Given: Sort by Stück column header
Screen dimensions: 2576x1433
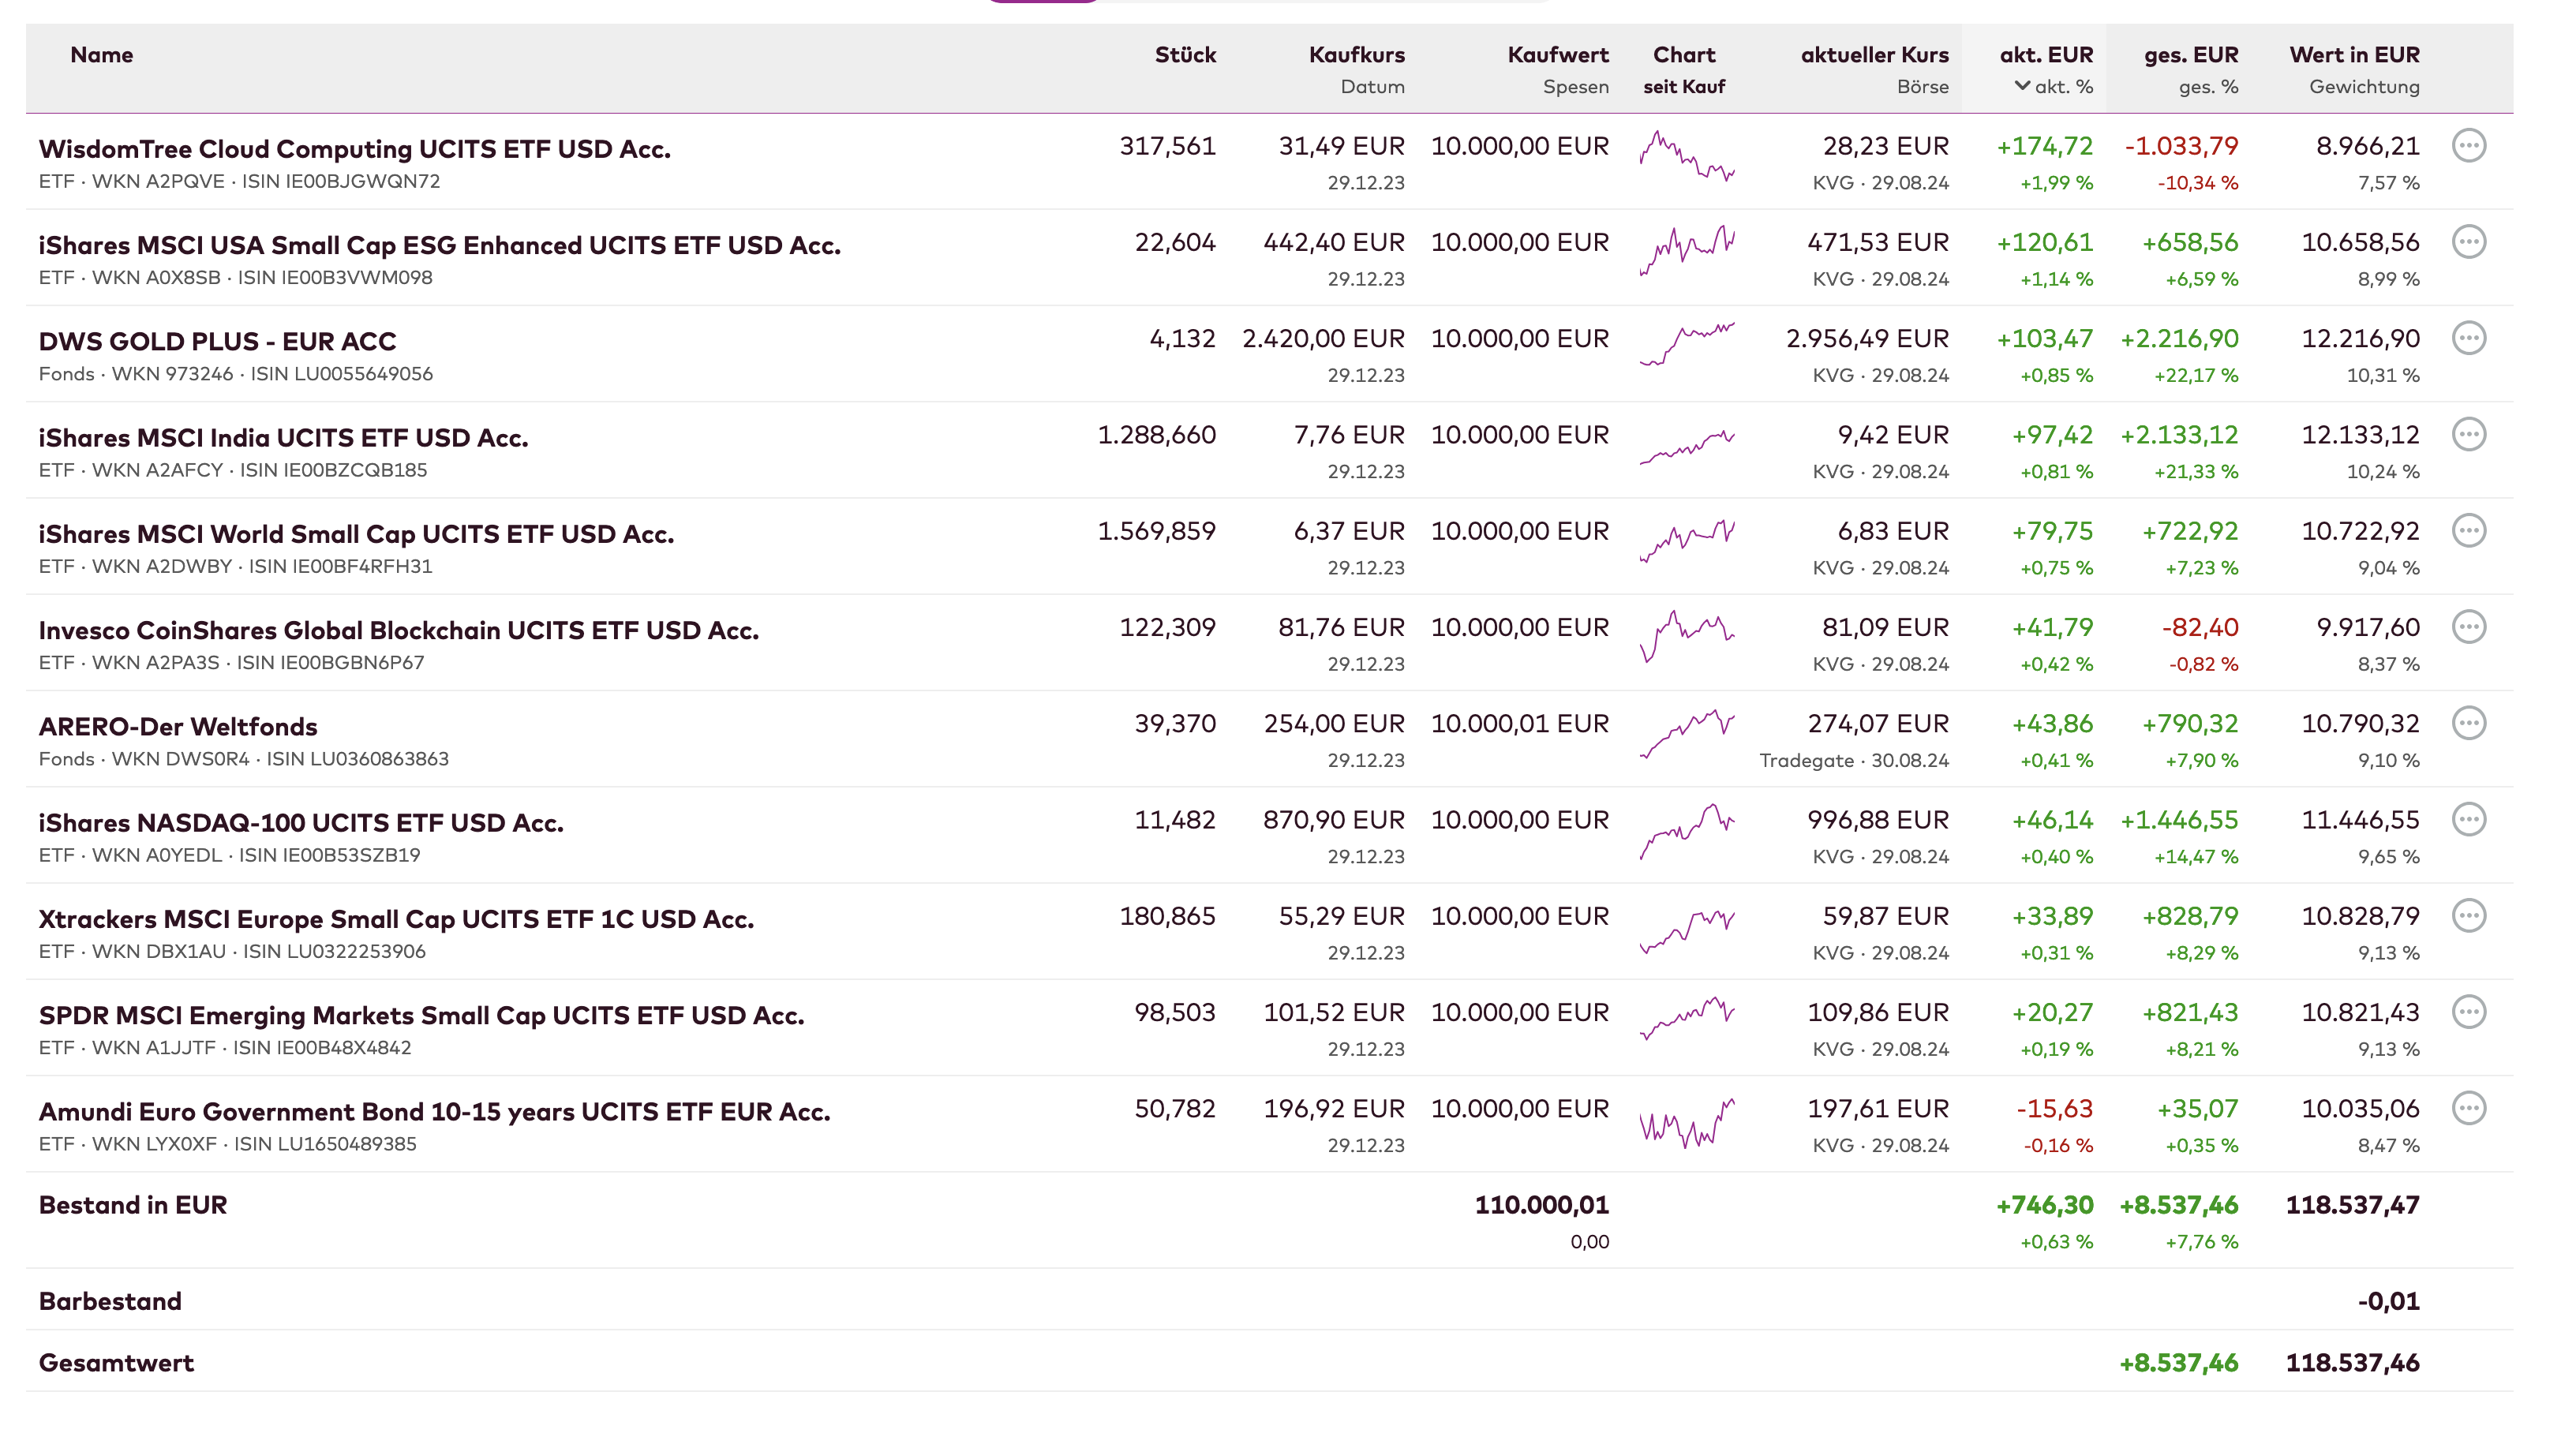Looking at the screenshot, I should pyautogui.click(x=1185, y=55).
